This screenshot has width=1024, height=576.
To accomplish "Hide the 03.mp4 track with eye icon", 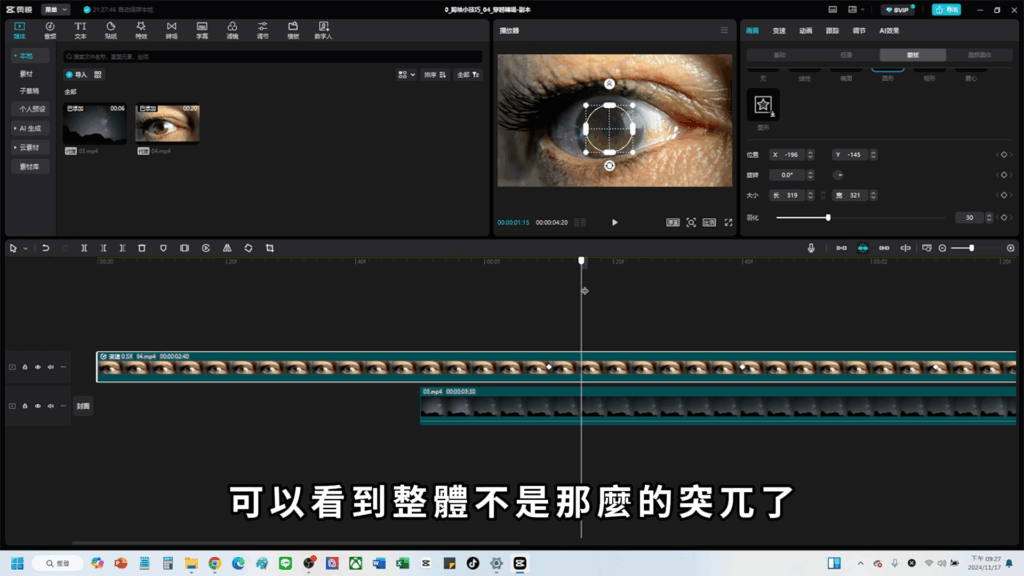I will pos(38,406).
